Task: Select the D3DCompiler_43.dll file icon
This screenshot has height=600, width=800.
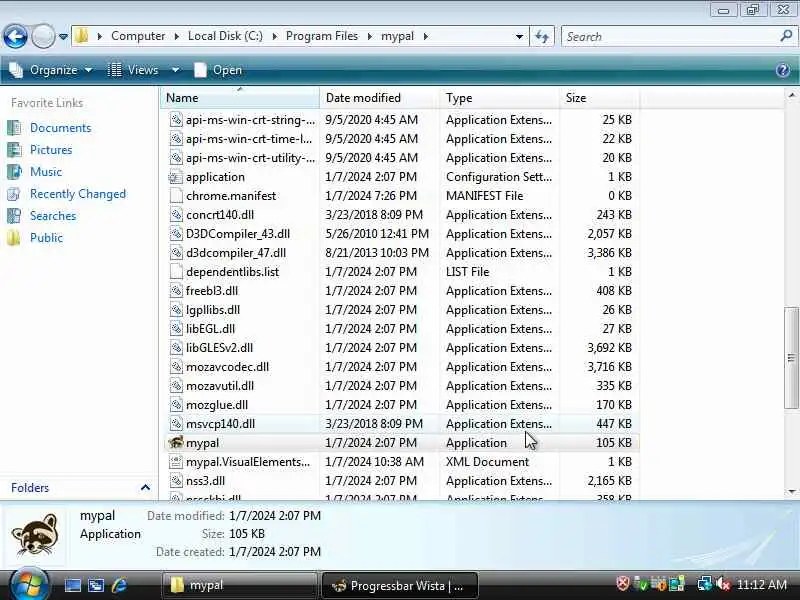Action: coord(176,234)
